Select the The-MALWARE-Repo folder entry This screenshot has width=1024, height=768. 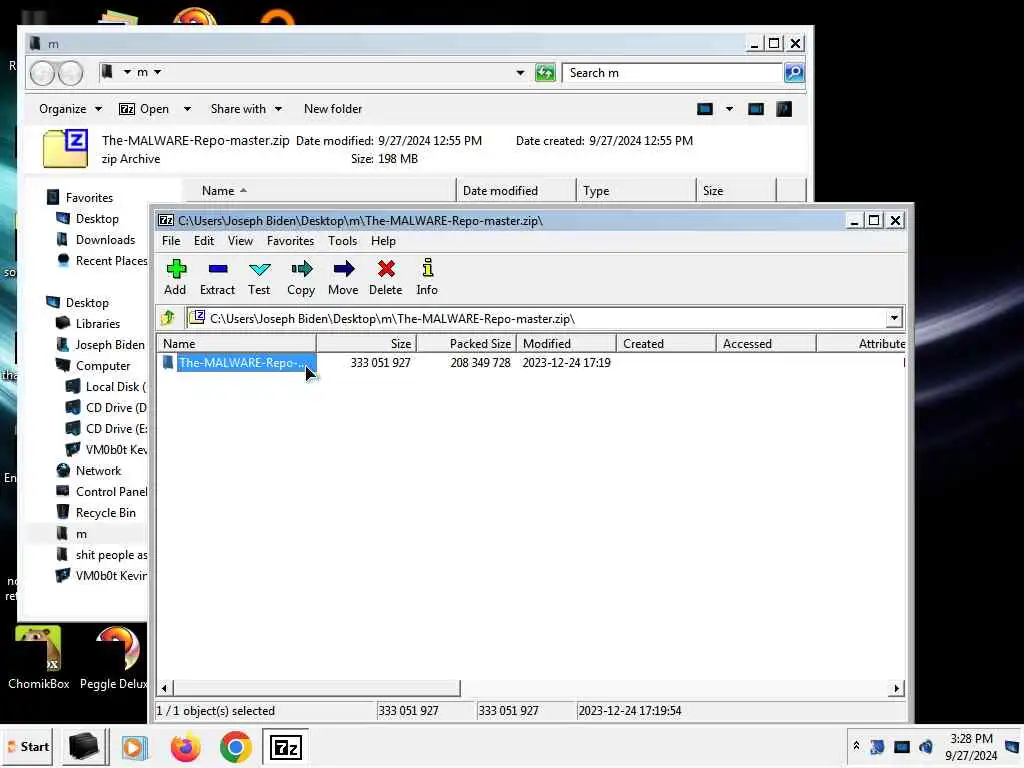pos(239,362)
